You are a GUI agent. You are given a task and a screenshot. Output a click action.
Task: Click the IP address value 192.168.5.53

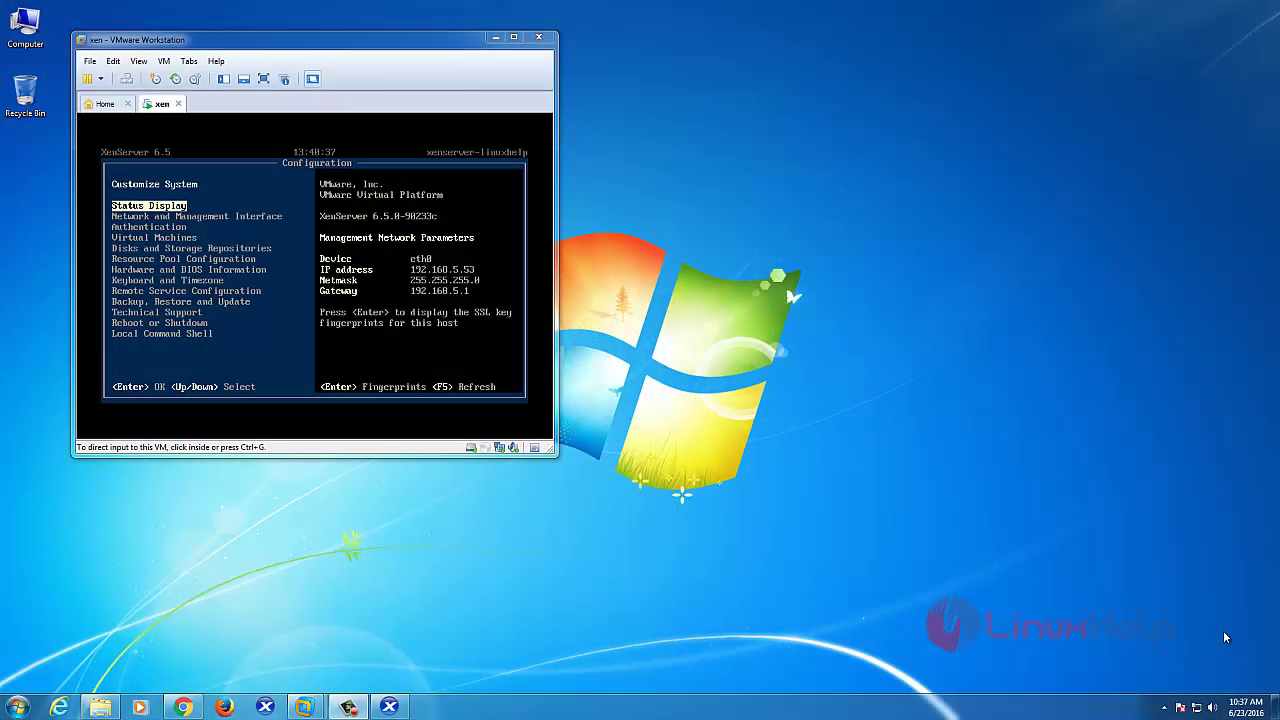(x=442, y=270)
